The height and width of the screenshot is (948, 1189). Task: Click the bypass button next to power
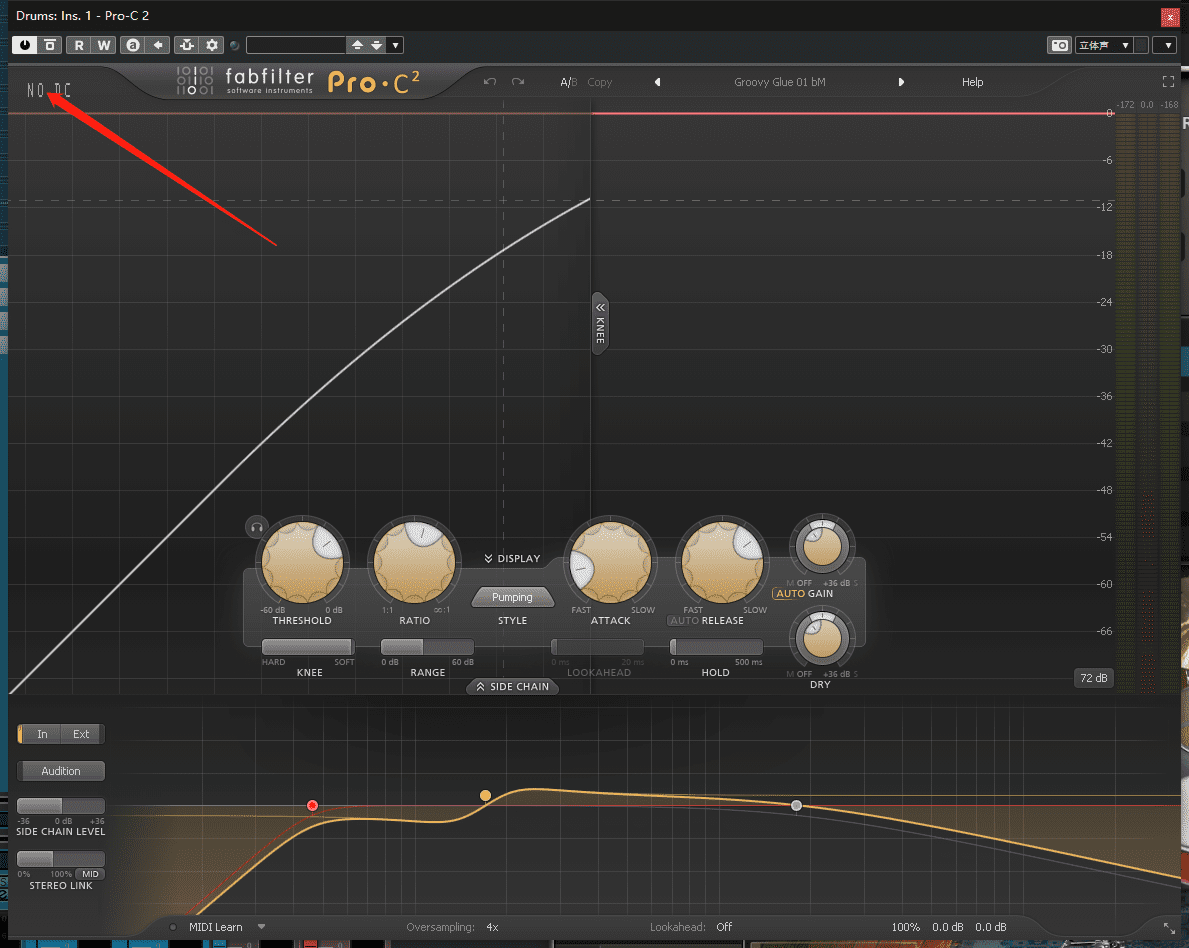click(x=50, y=45)
